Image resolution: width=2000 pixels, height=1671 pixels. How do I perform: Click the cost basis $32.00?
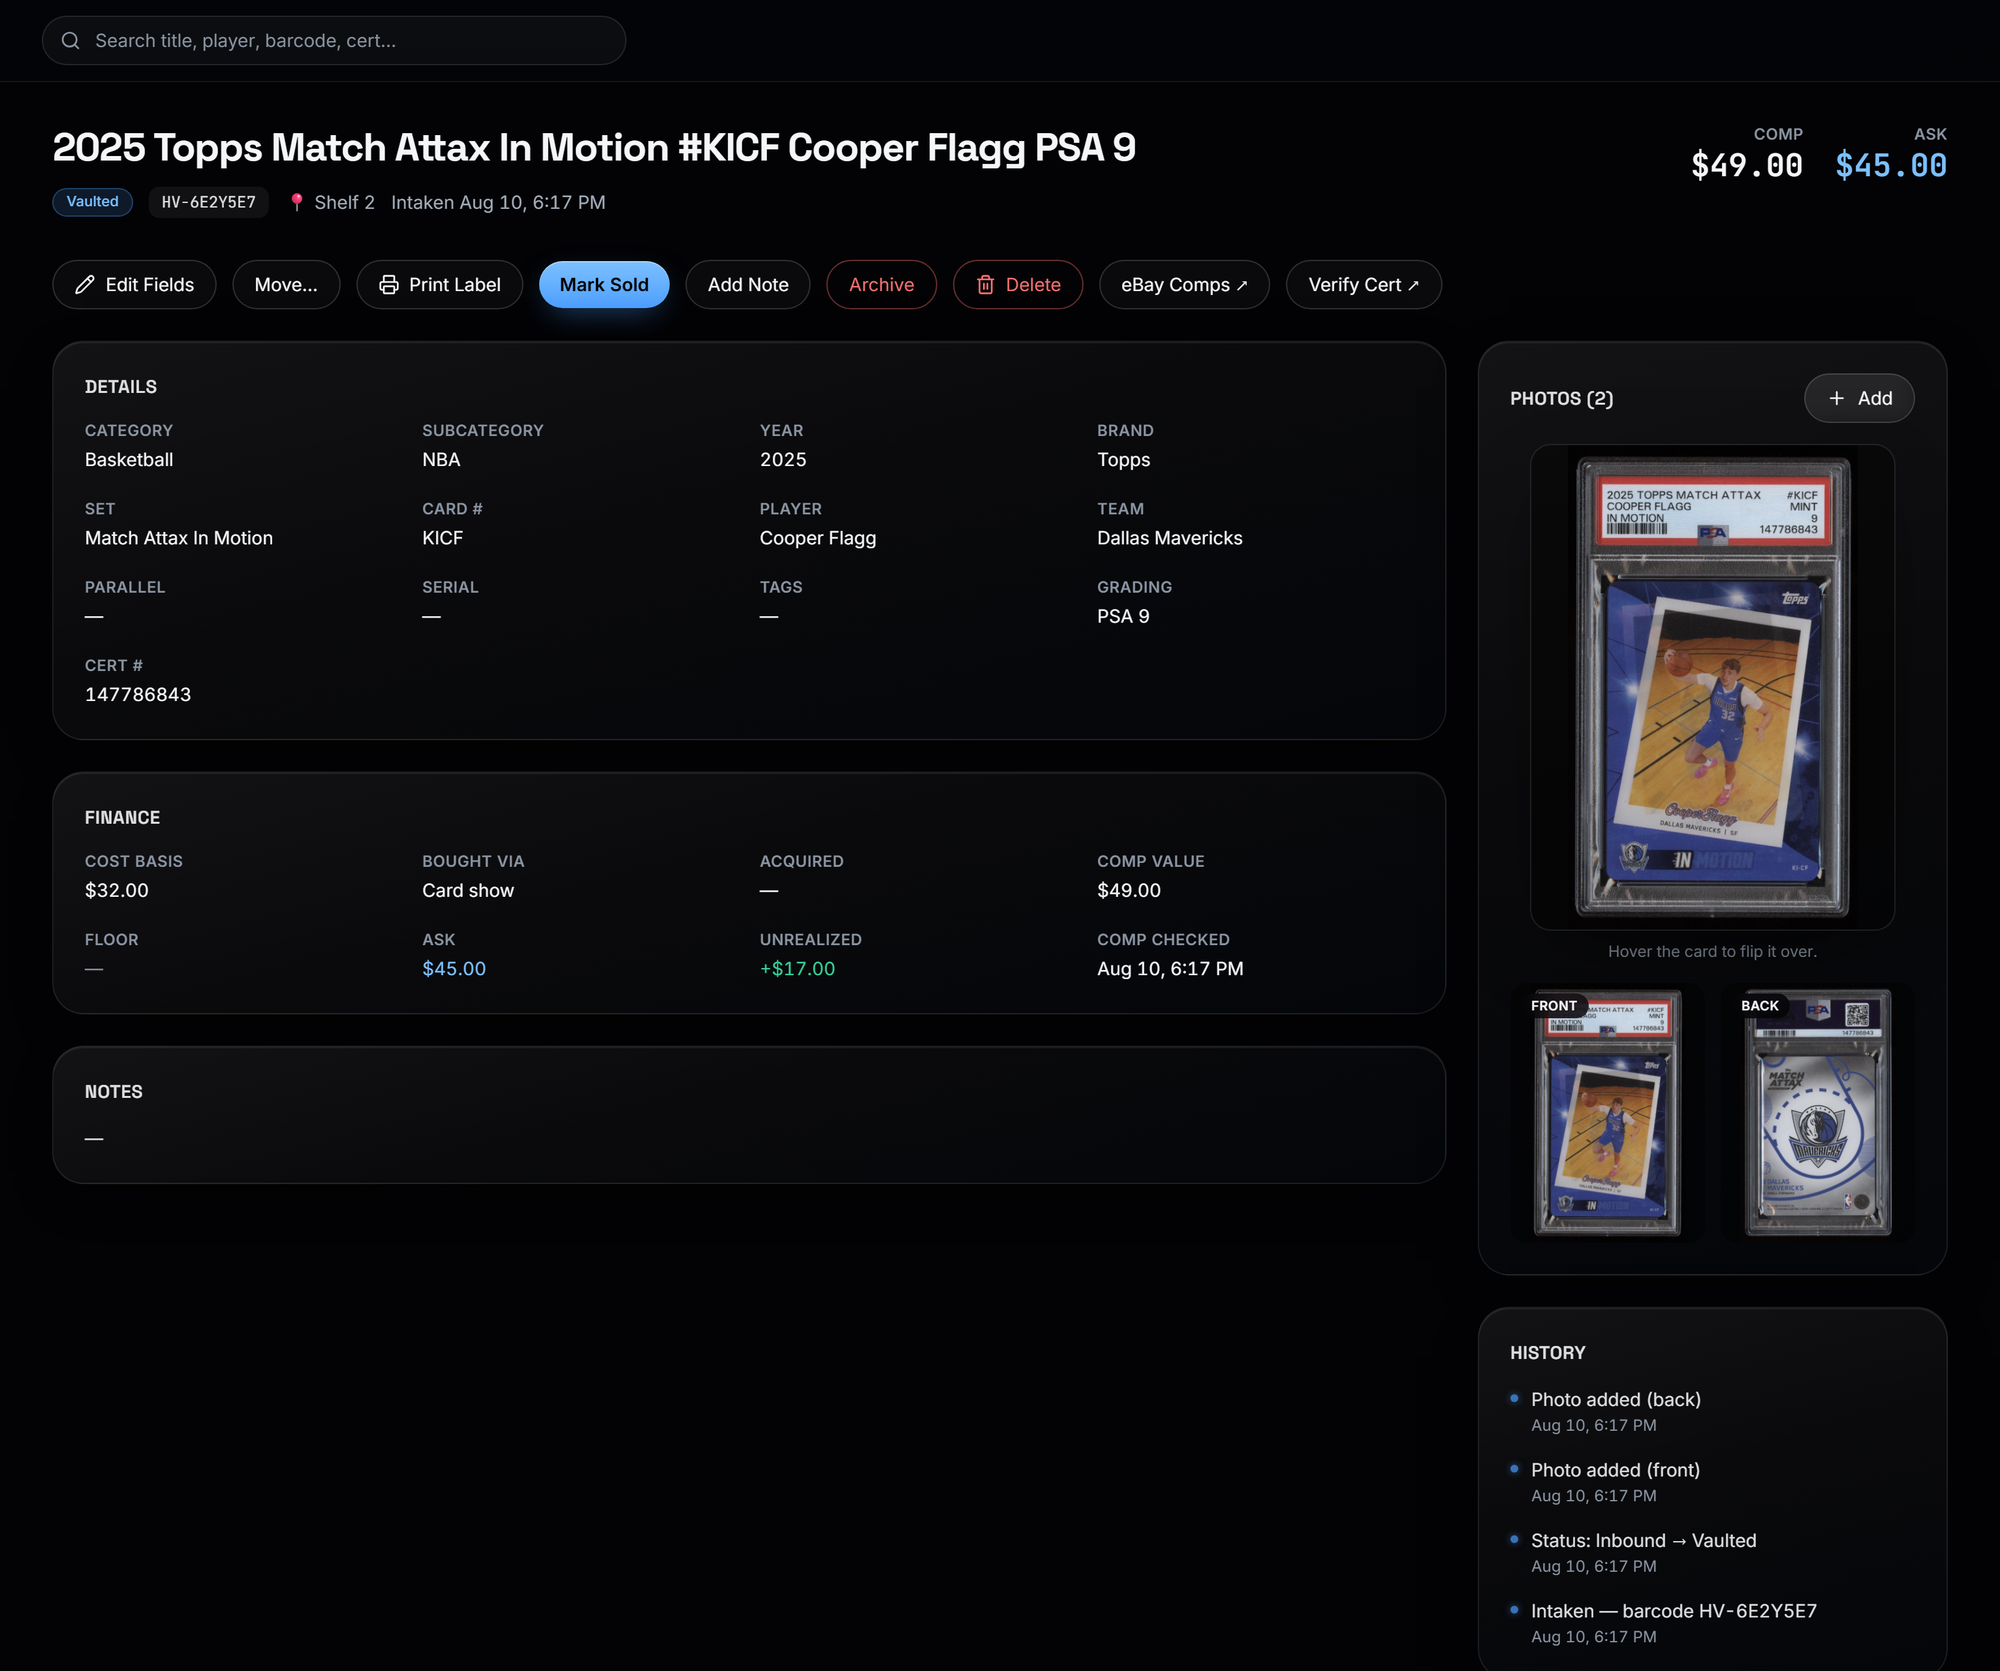[117, 890]
